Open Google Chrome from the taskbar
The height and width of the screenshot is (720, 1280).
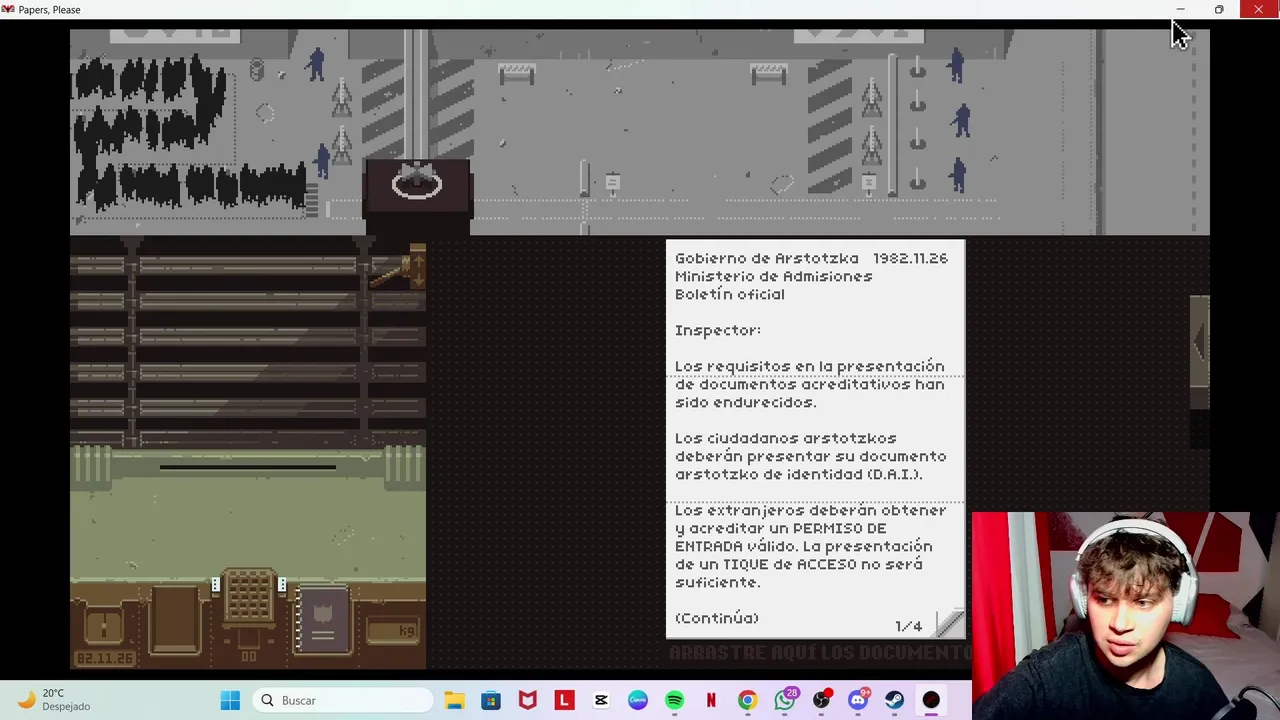748,701
